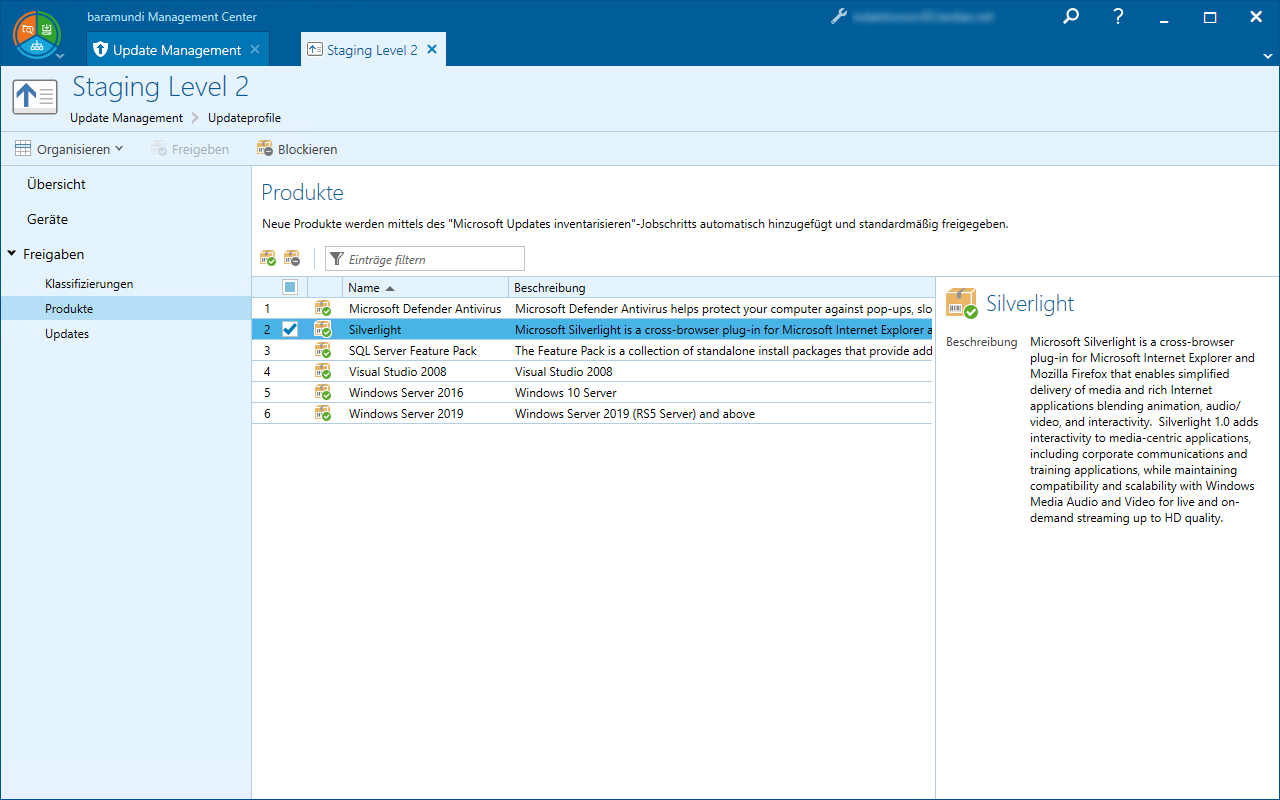1280x800 pixels.
Task: Collapse the Freigaben tree node
Action: [x=12, y=254]
